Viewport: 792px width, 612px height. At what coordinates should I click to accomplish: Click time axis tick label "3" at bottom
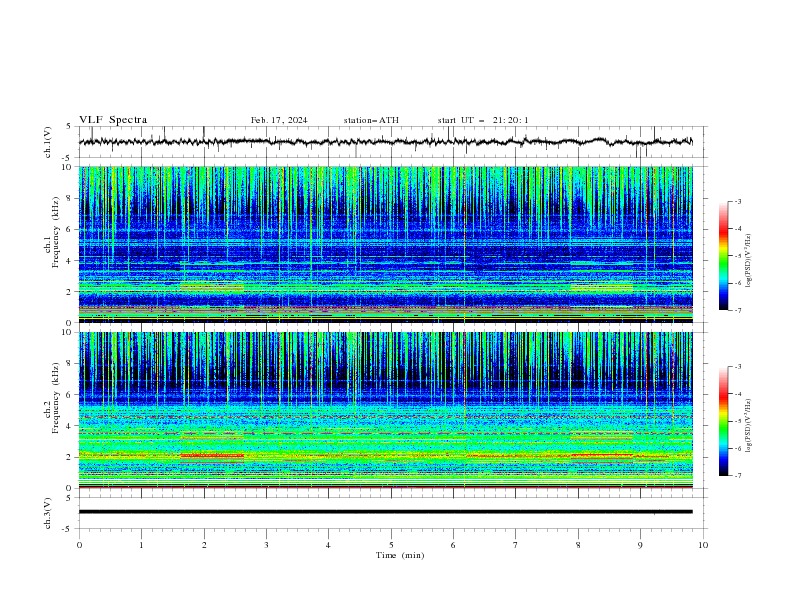click(x=266, y=545)
